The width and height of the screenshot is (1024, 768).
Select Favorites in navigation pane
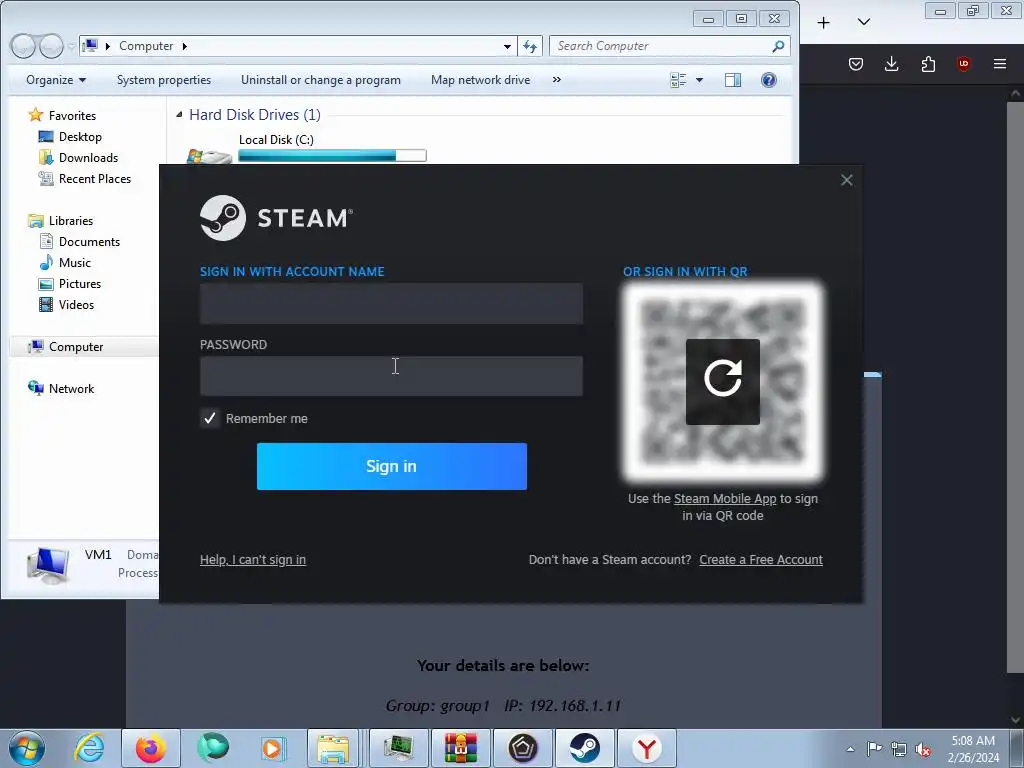[72, 116]
